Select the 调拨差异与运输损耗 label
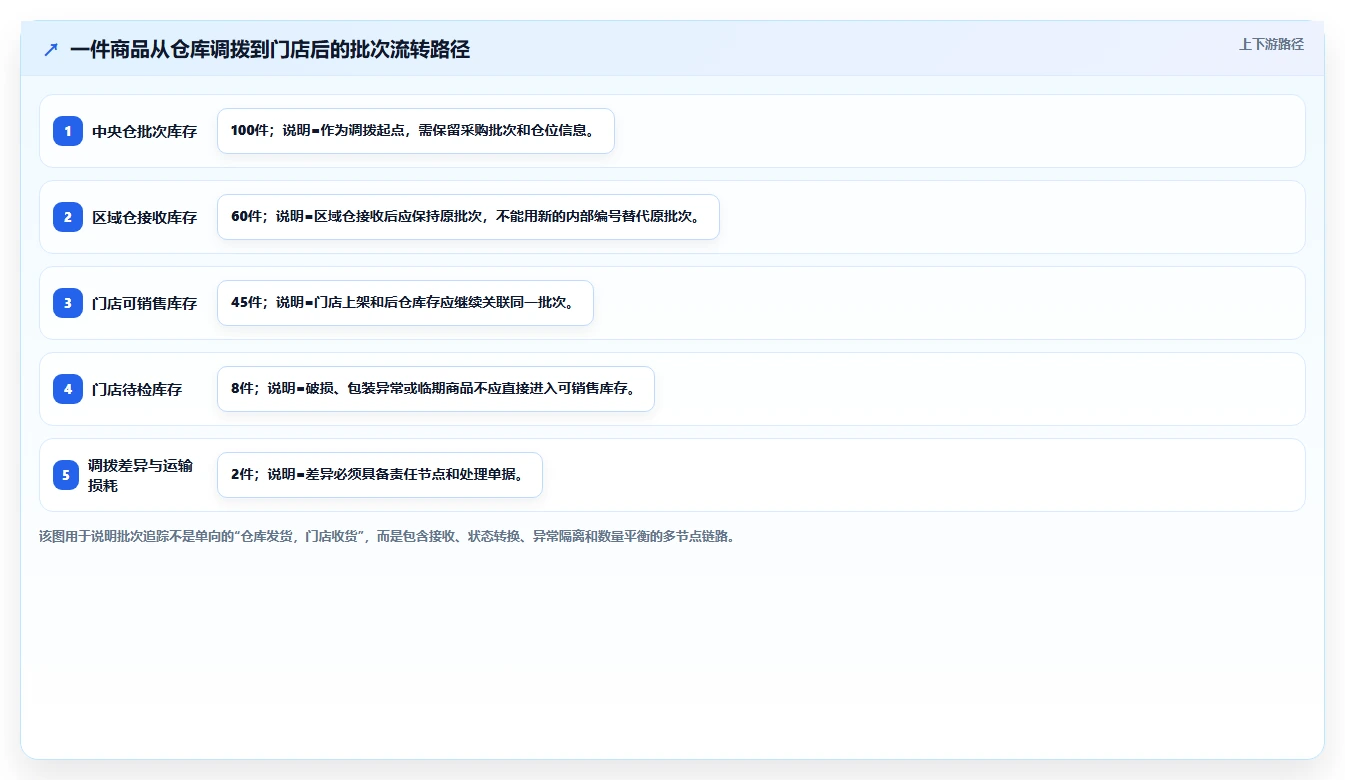 click(140, 475)
